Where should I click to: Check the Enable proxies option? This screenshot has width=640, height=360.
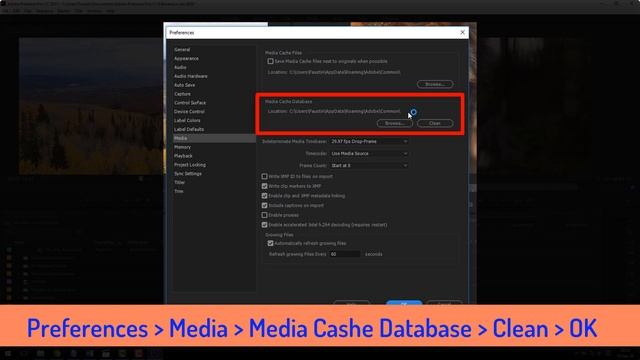point(264,215)
